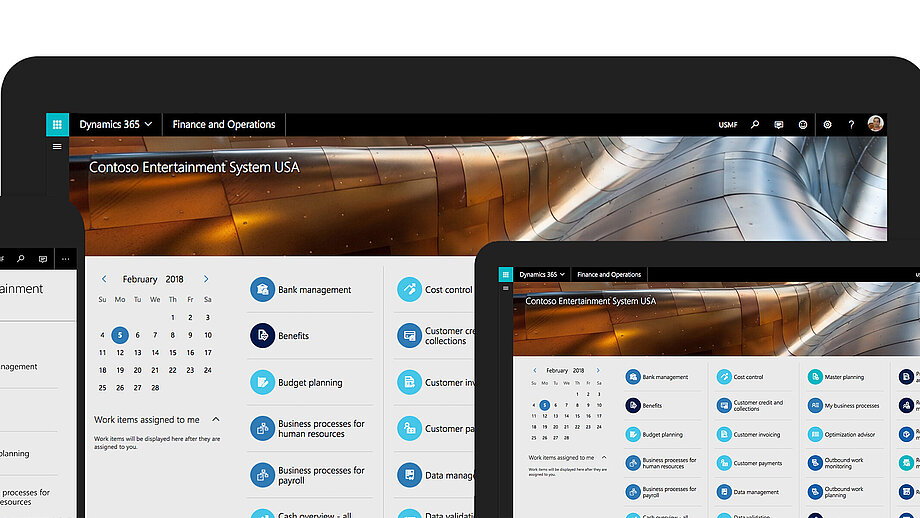The width and height of the screenshot is (920, 518).
Task: Collapse Work items assigned to me on tablet
Action: click(604, 457)
